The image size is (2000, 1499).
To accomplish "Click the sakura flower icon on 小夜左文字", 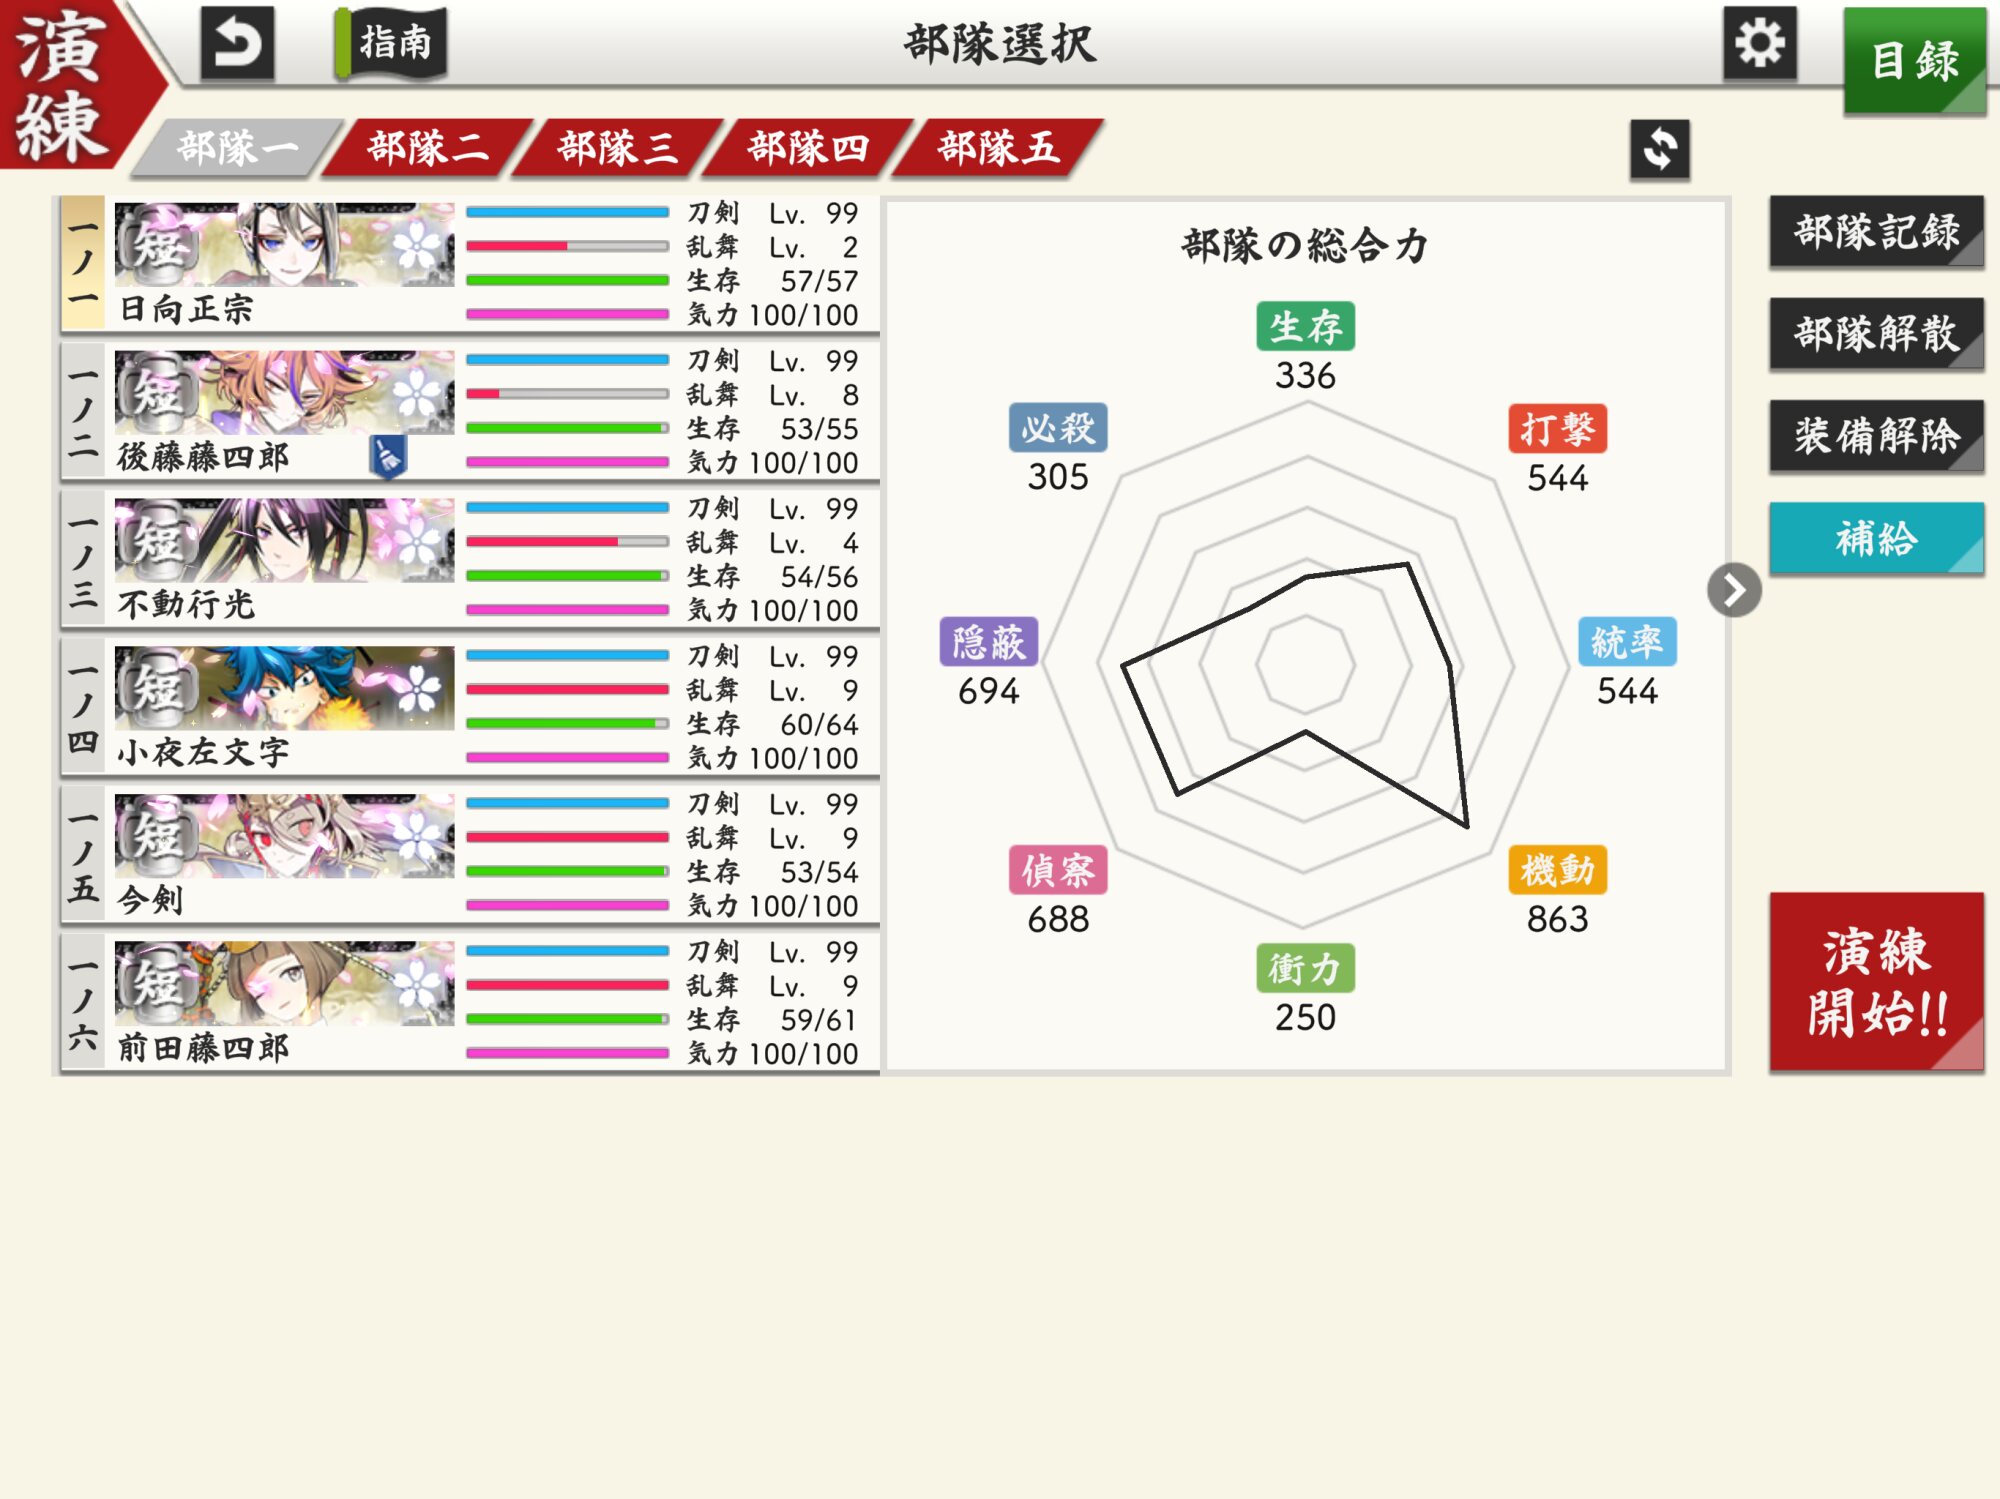I will point(417,689).
